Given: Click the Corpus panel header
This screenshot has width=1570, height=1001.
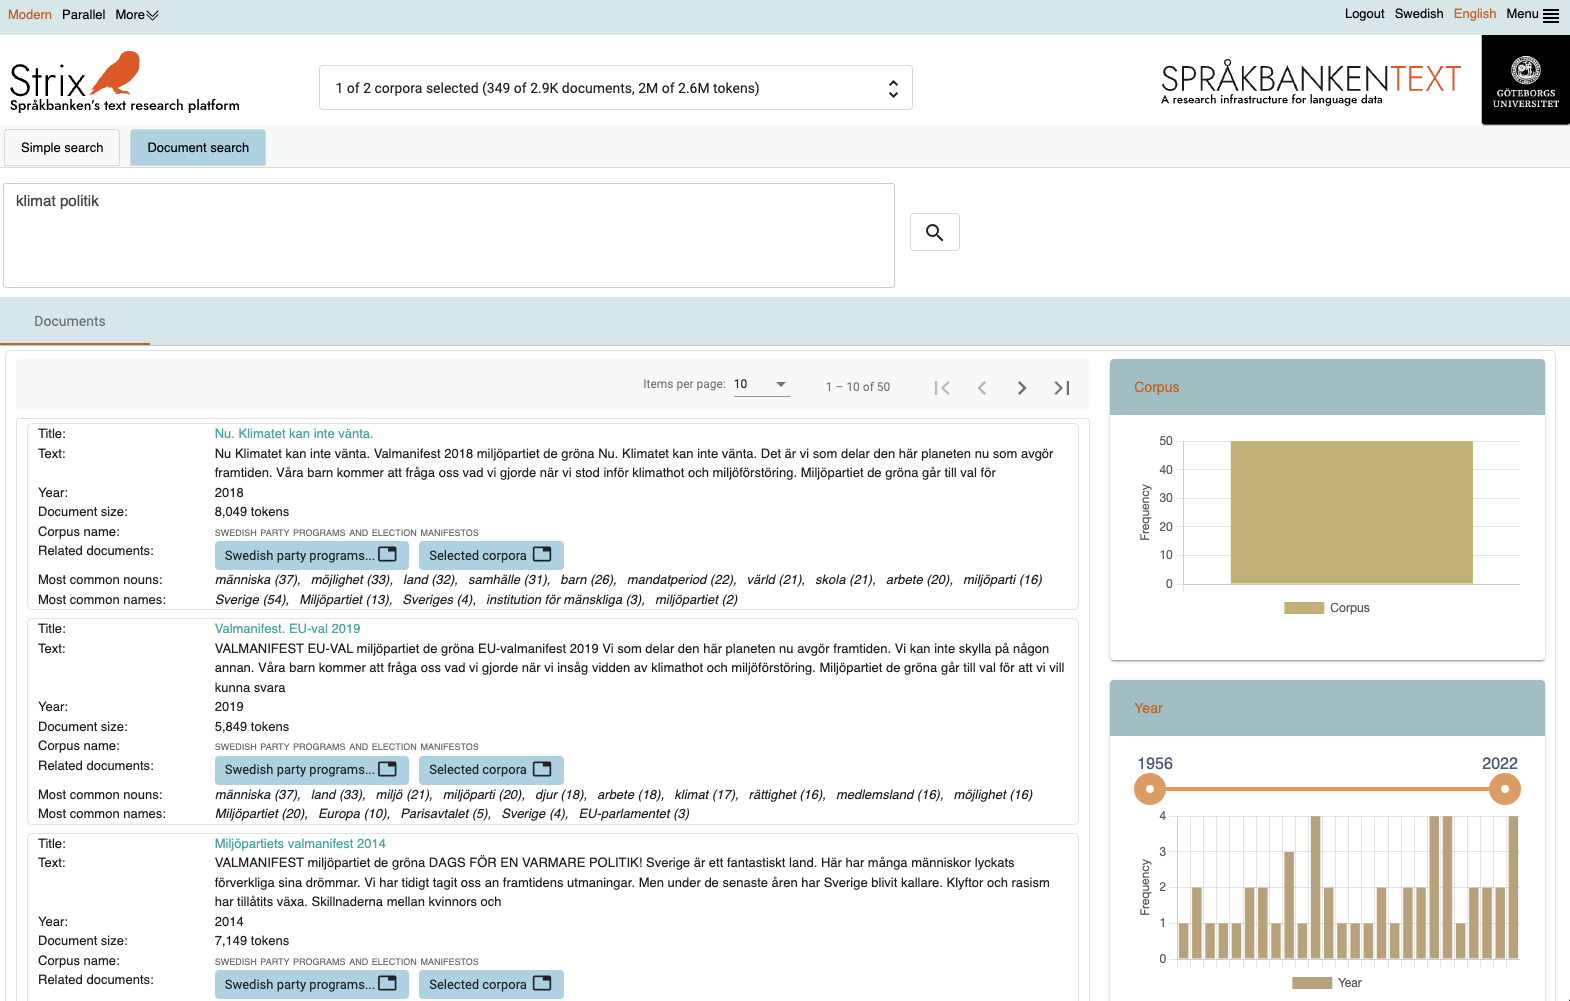Looking at the screenshot, I should pos(1327,387).
